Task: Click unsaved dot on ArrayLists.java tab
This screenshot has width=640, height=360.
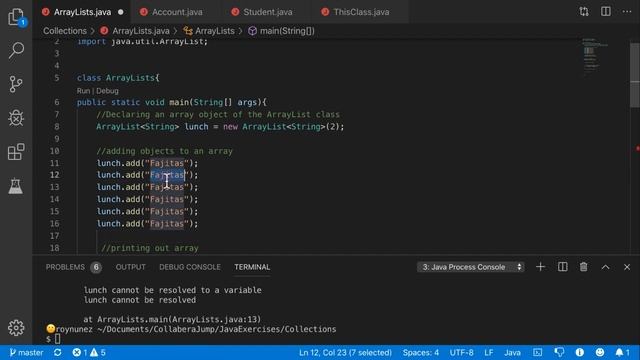Action: point(121,12)
